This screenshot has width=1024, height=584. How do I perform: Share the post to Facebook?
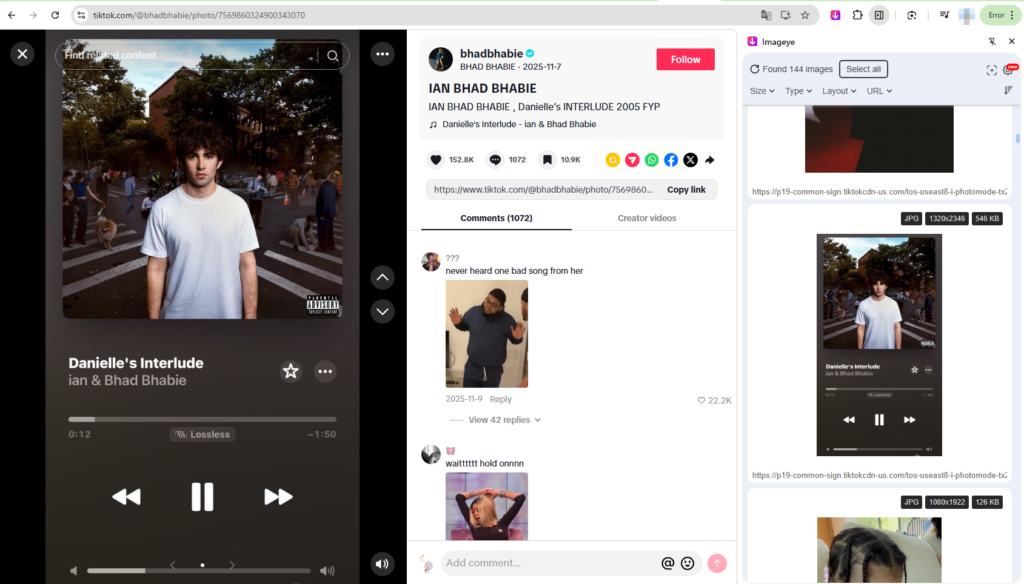pos(671,159)
